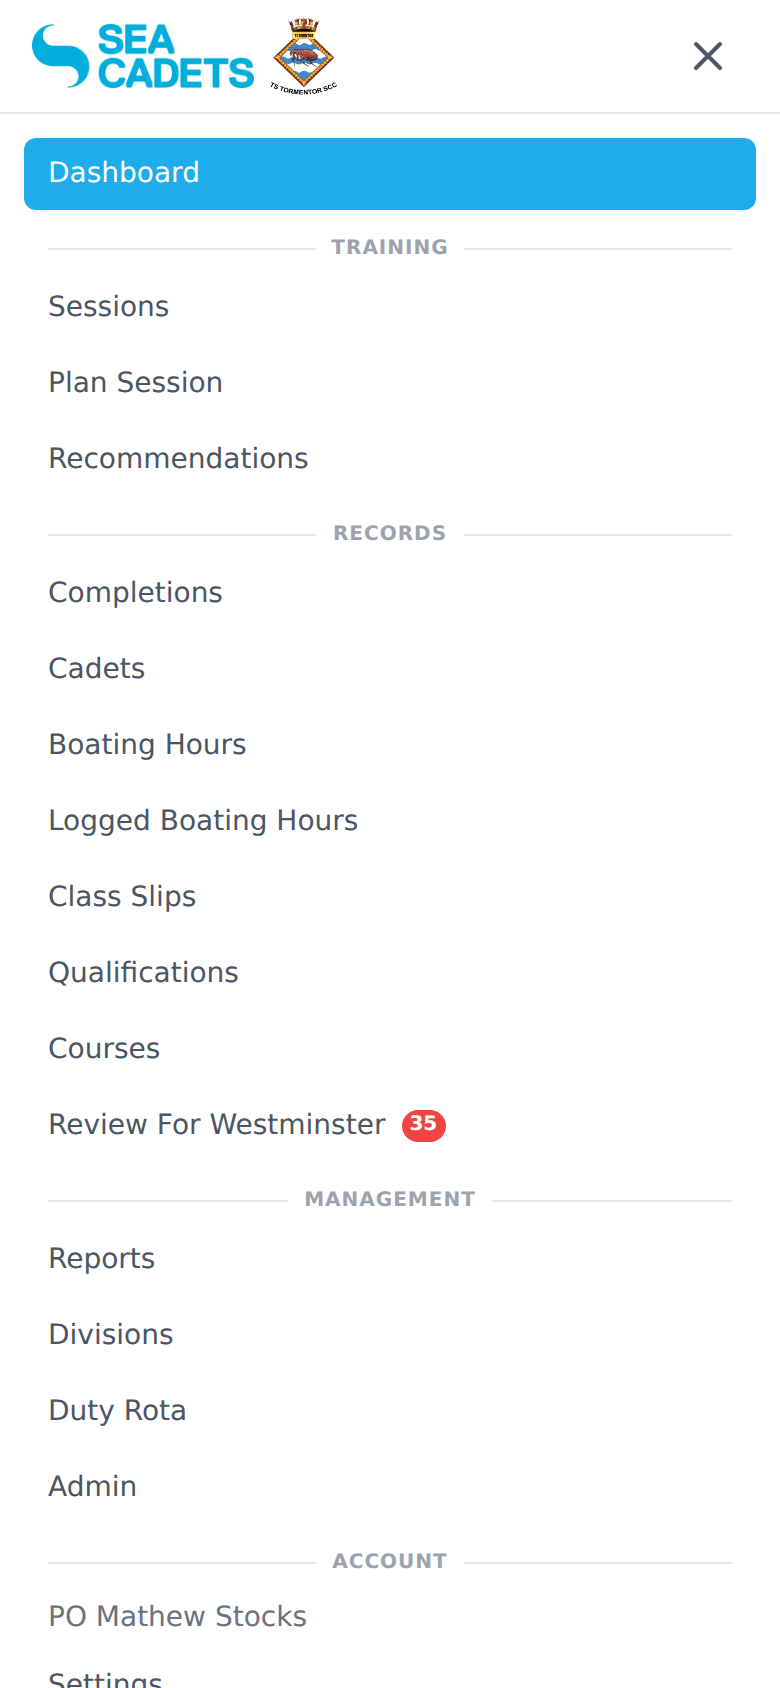Viewport: 780px width, 1688px height.
Task: Open Divisions
Action: coord(110,1334)
